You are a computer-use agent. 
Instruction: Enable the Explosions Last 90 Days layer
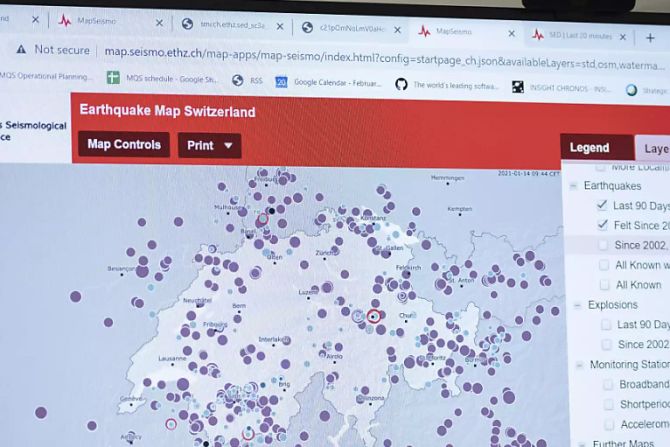(606, 324)
